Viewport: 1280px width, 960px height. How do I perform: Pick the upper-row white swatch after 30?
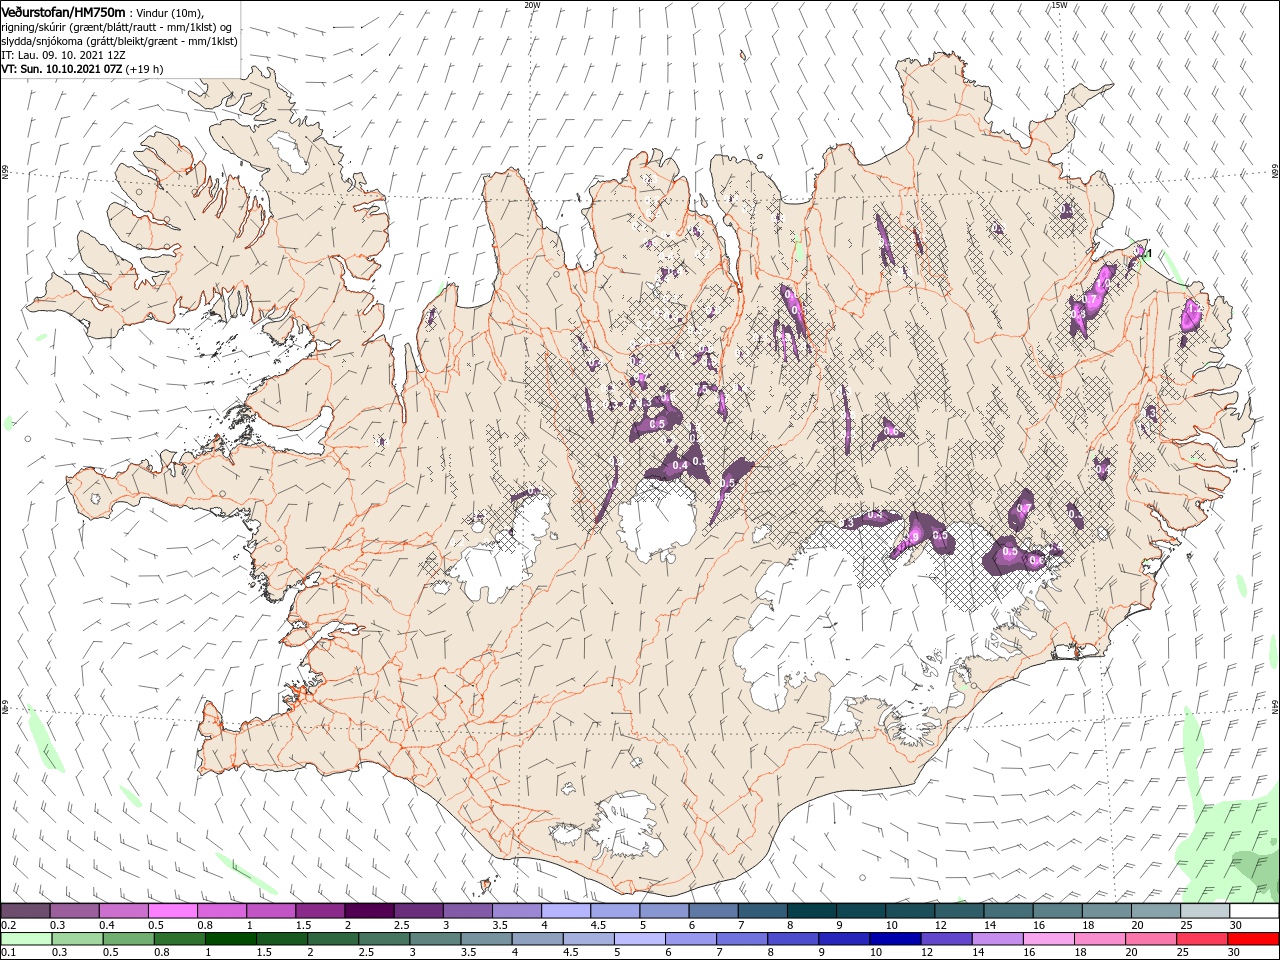tap(1255, 911)
